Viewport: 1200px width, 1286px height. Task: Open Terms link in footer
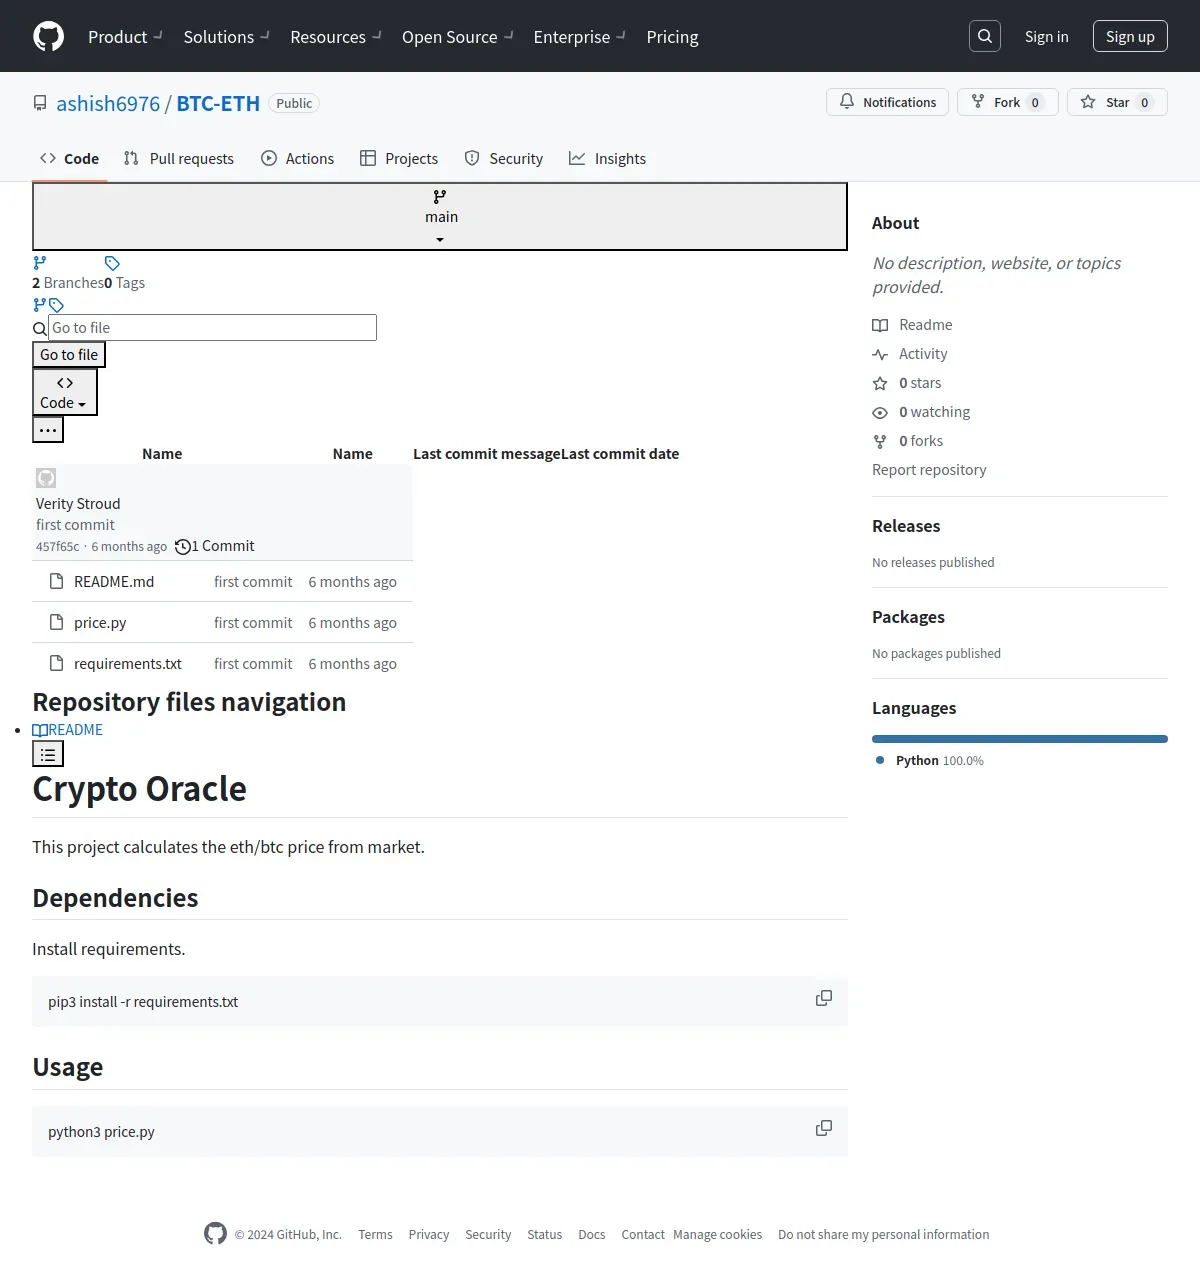click(x=375, y=1234)
